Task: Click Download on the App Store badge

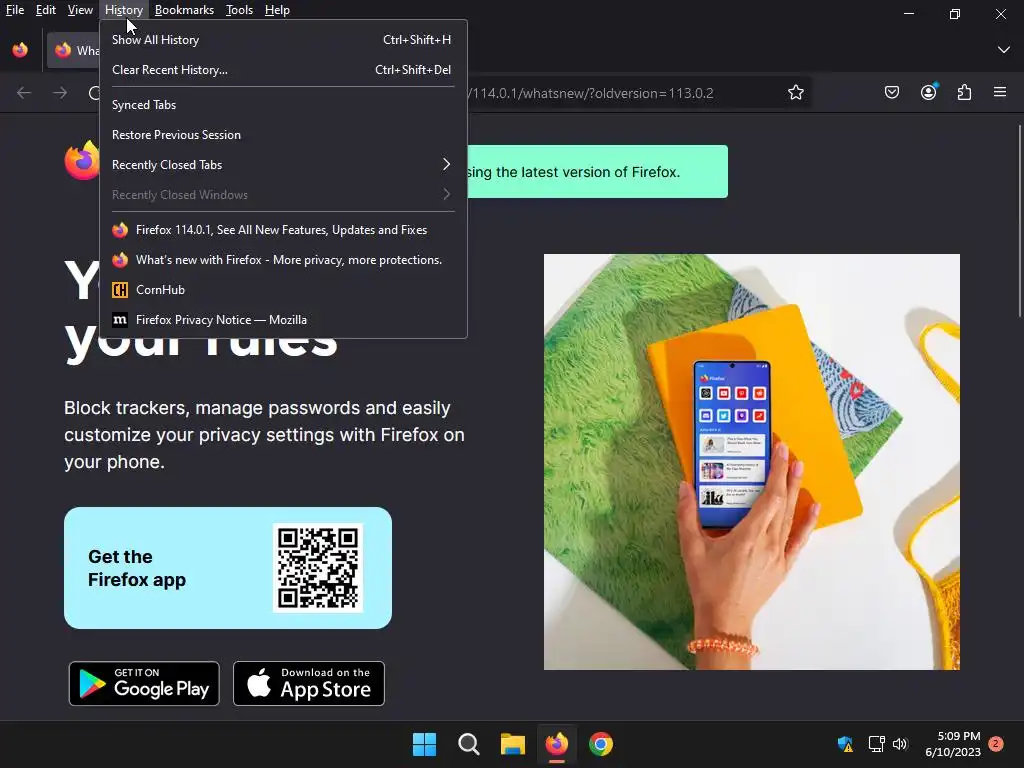Action: 309,684
